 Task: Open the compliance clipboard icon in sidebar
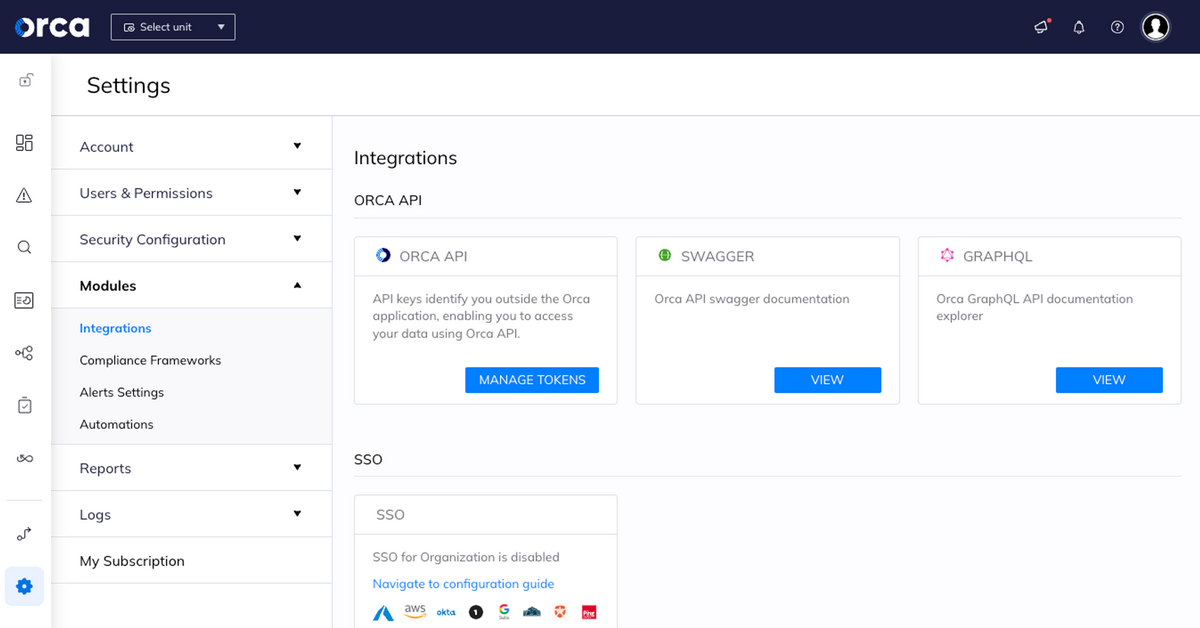(x=25, y=405)
